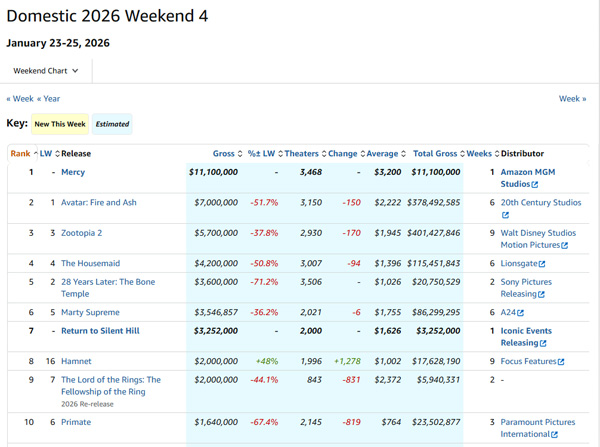Click the Return to Silent Hill link

(100, 331)
